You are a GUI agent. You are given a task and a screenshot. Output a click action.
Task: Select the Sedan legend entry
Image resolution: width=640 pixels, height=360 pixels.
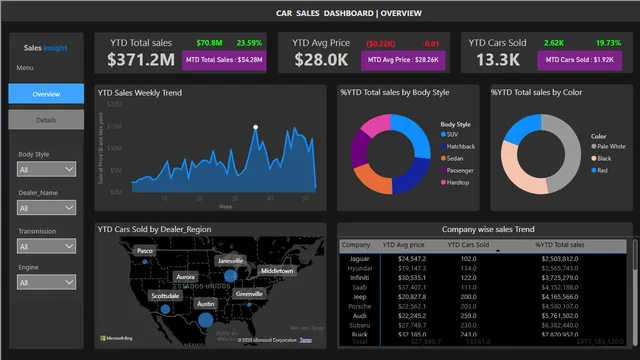(x=452, y=158)
